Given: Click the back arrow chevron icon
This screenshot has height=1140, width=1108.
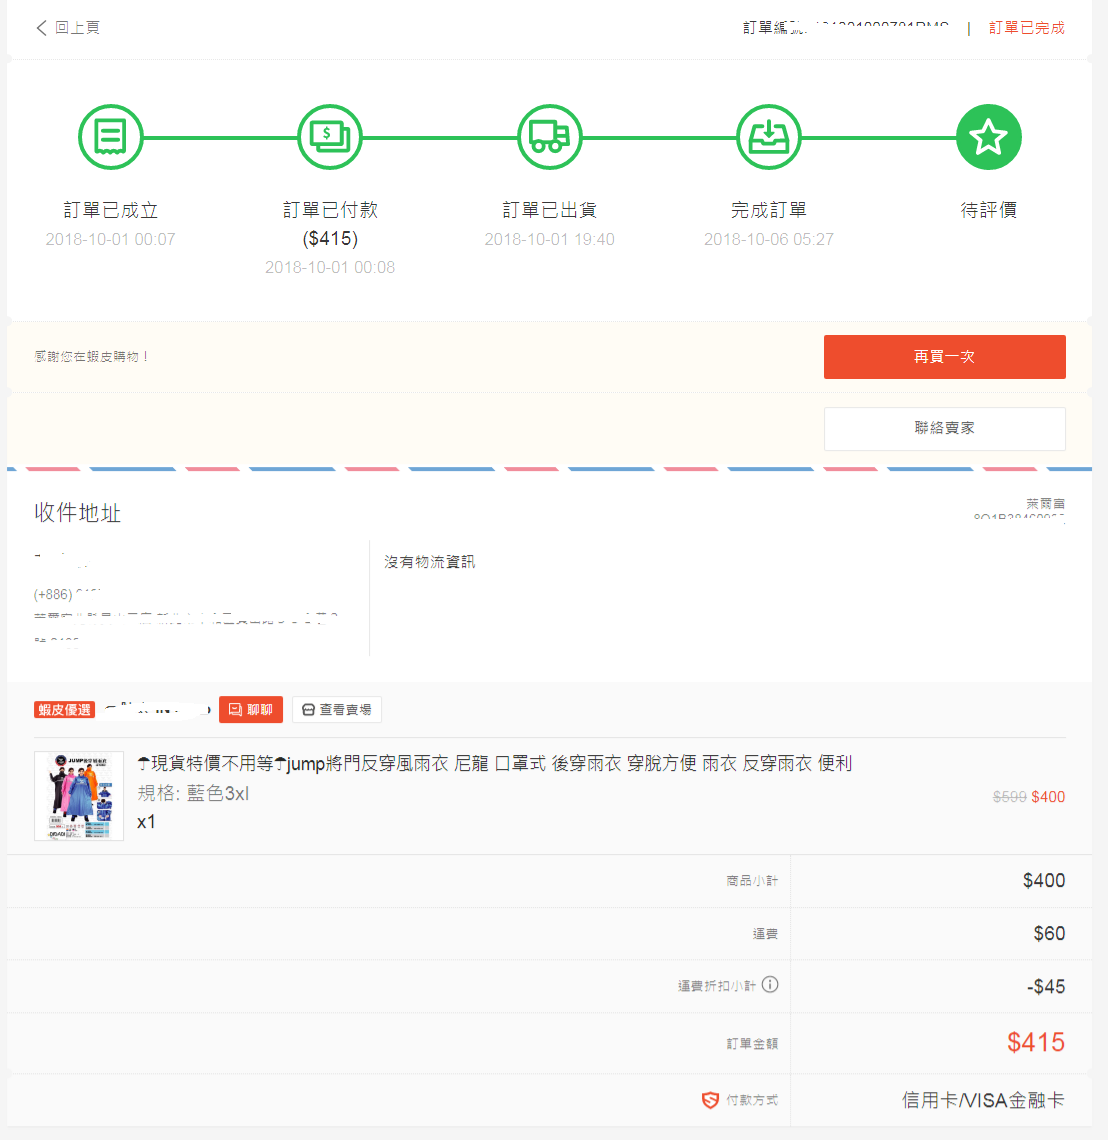Looking at the screenshot, I should [x=41, y=28].
